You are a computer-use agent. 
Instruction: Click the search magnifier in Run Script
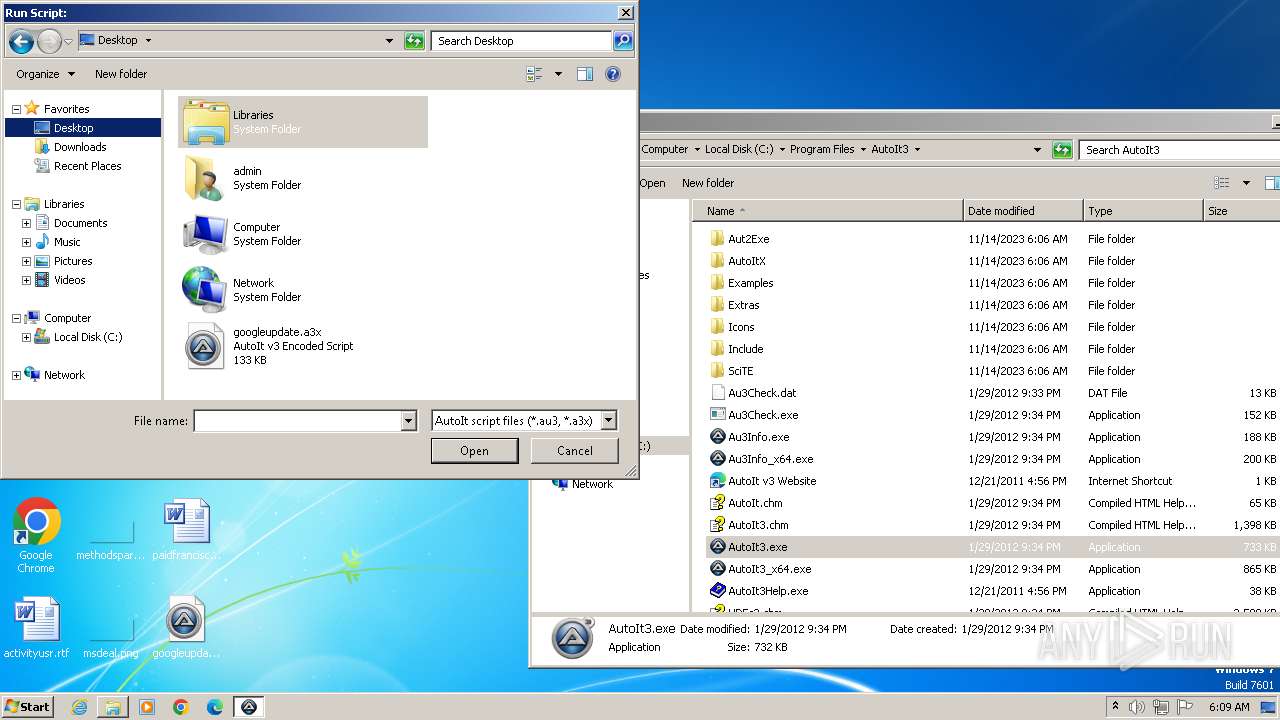(x=623, y=41)
